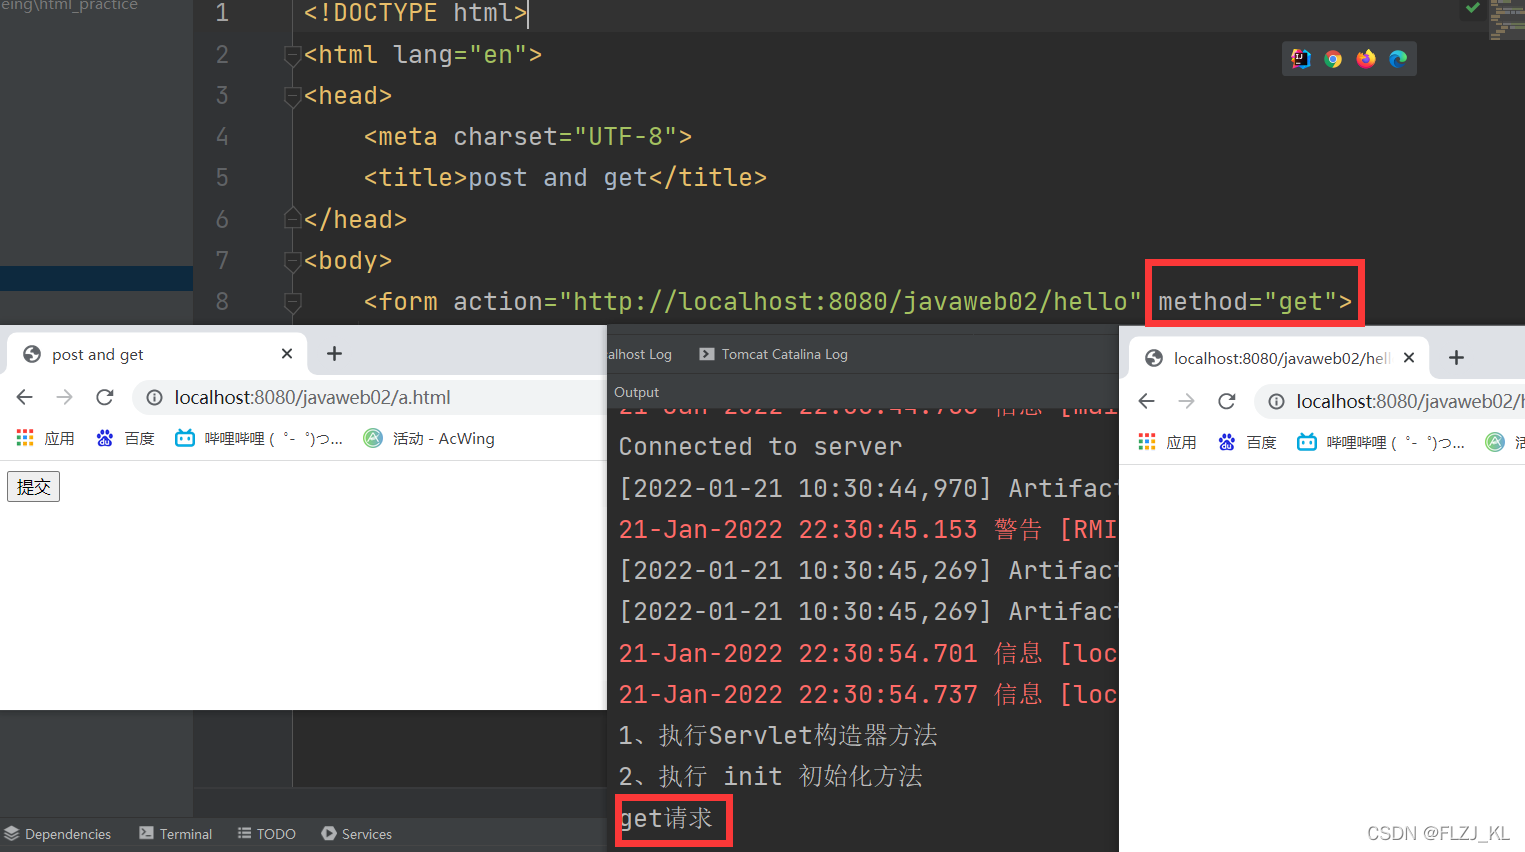Focus the right browser address bar
The image size is (1525, 852).
[x=1390, y=402]
